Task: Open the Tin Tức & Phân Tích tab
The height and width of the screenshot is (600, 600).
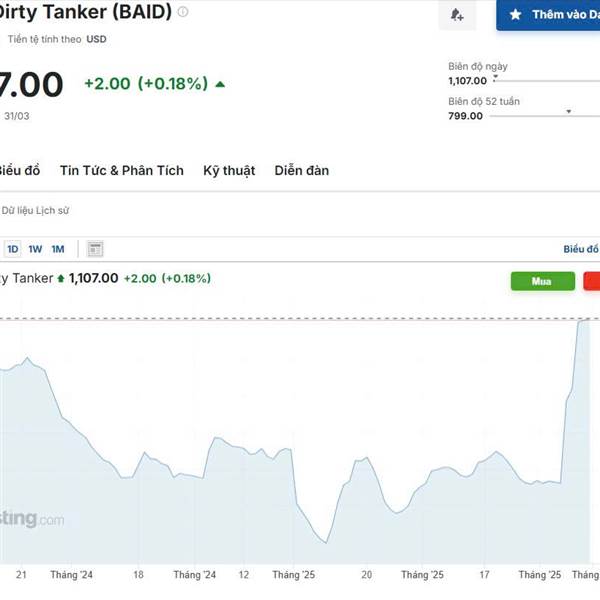Action: (x=122, y=170)
